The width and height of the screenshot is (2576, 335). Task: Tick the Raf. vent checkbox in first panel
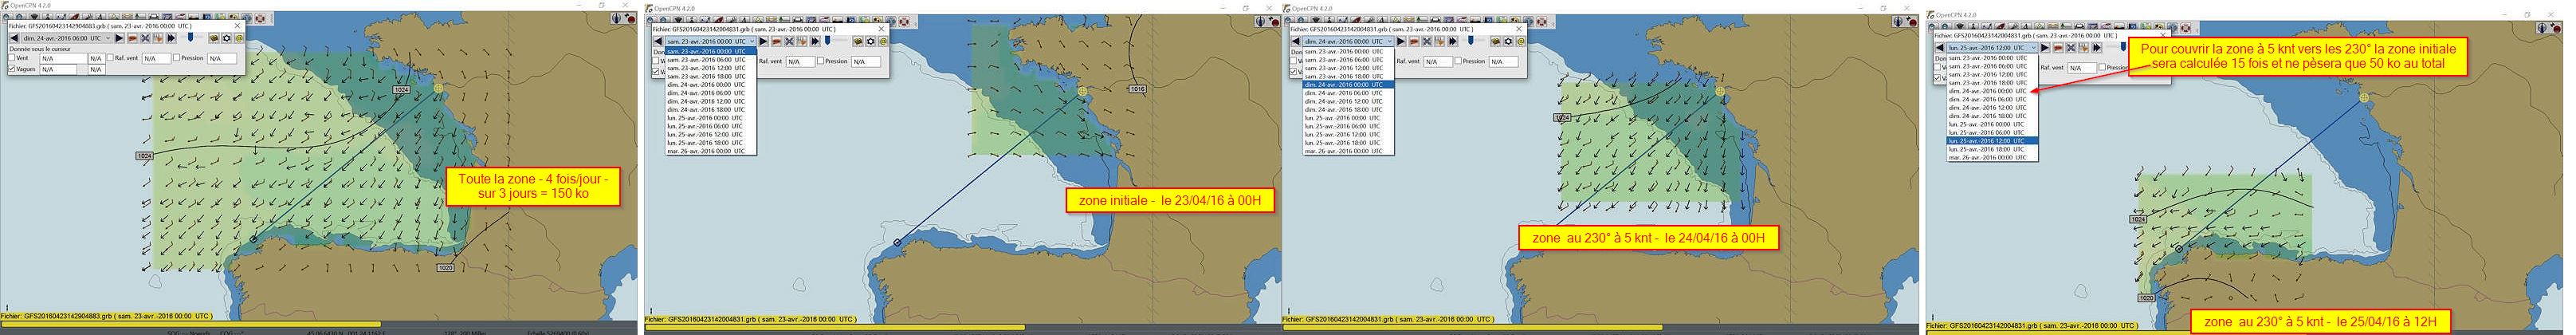tap(110, 58)
